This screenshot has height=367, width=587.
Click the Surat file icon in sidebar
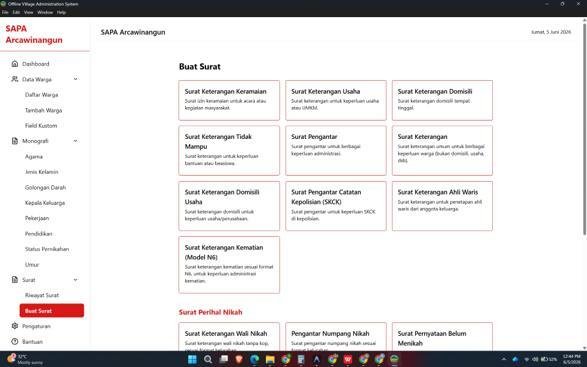point(15,280)
